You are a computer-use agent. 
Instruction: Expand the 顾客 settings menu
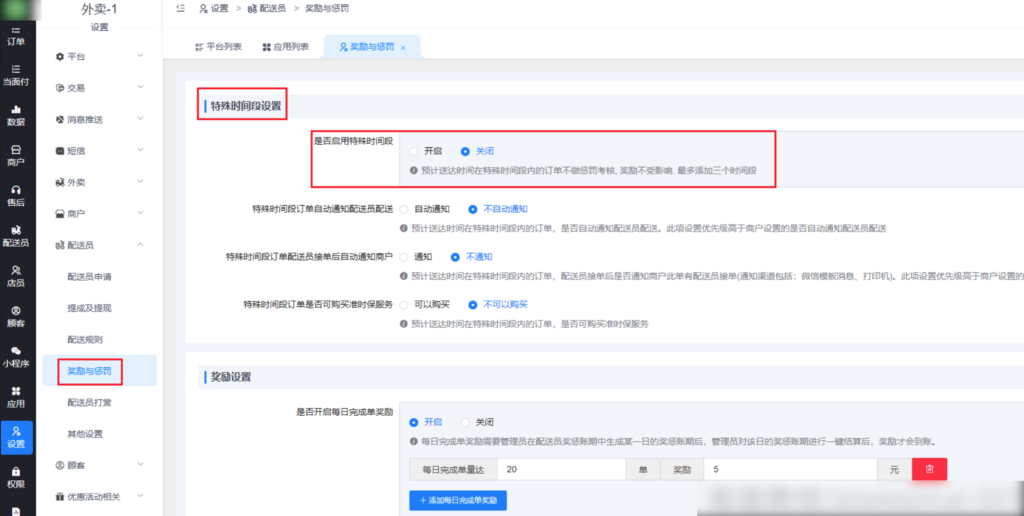click(x=99, y=465)
